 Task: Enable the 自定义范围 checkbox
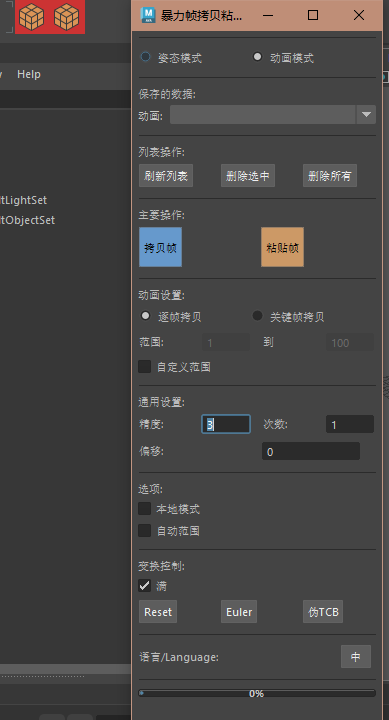point(145,366)
